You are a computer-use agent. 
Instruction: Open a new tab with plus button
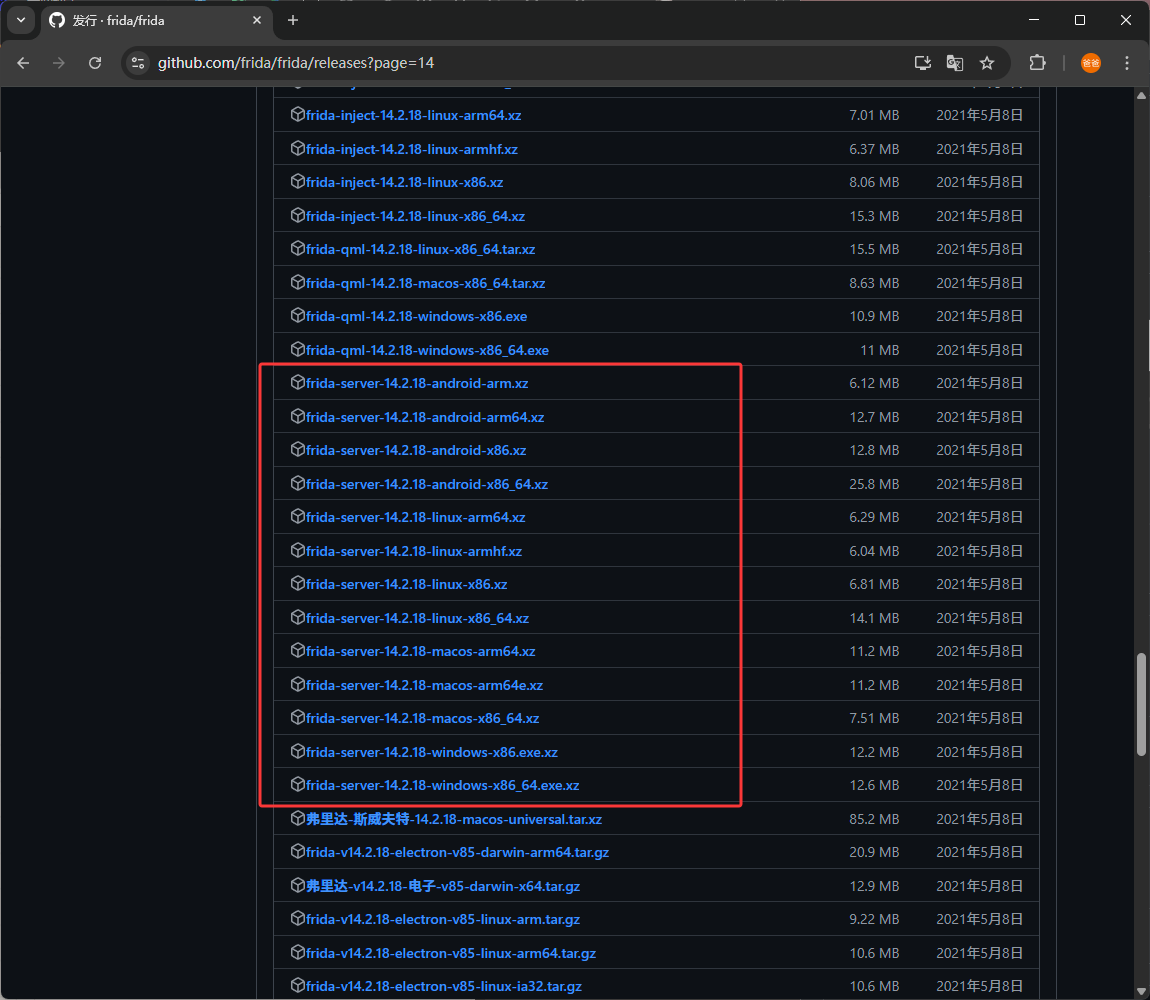[x=293, y=21]
